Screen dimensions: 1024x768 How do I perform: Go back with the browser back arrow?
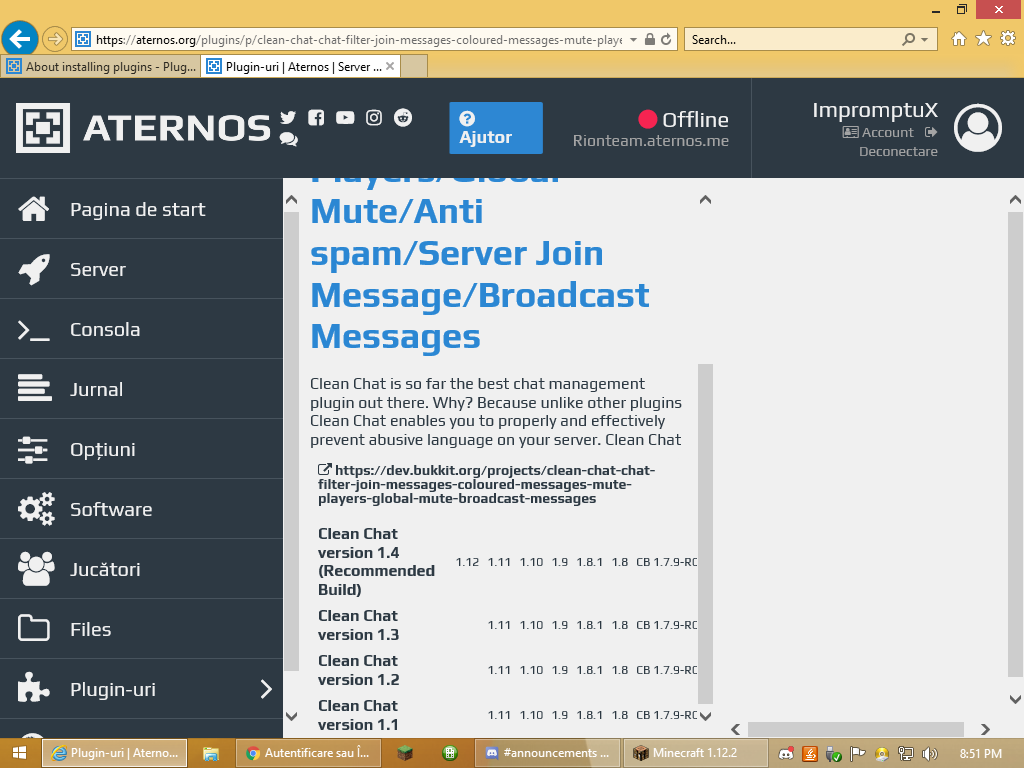point(20,39)
